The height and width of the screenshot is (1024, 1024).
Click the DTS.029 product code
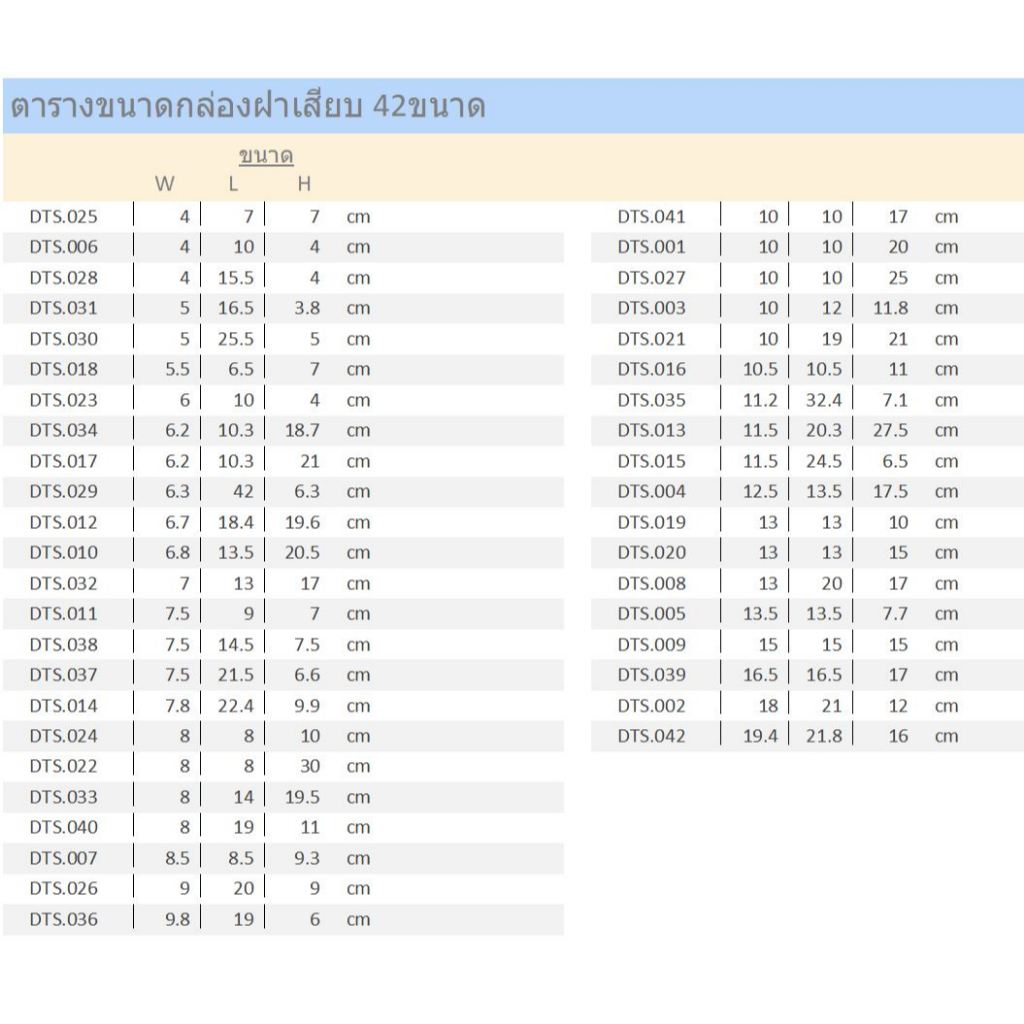point(63,491)
